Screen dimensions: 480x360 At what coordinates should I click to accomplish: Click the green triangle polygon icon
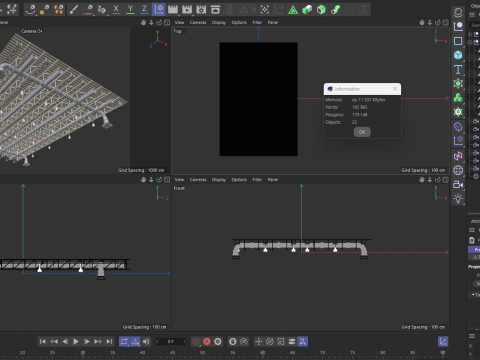(293, 10)
